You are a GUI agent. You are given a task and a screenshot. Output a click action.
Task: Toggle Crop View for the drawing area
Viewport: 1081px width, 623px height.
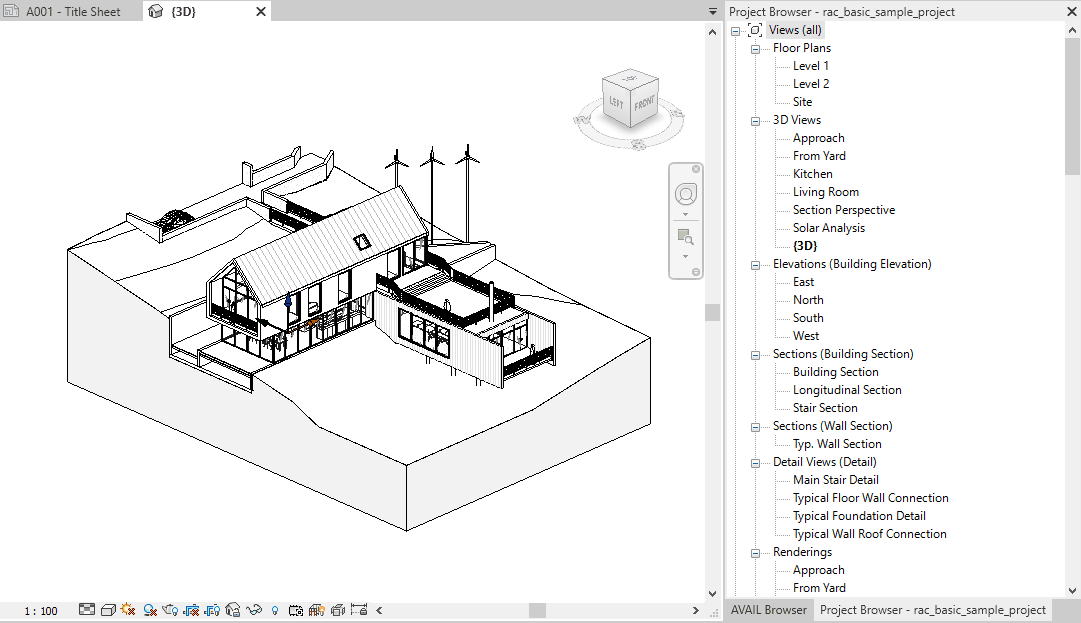click(190, 610)
